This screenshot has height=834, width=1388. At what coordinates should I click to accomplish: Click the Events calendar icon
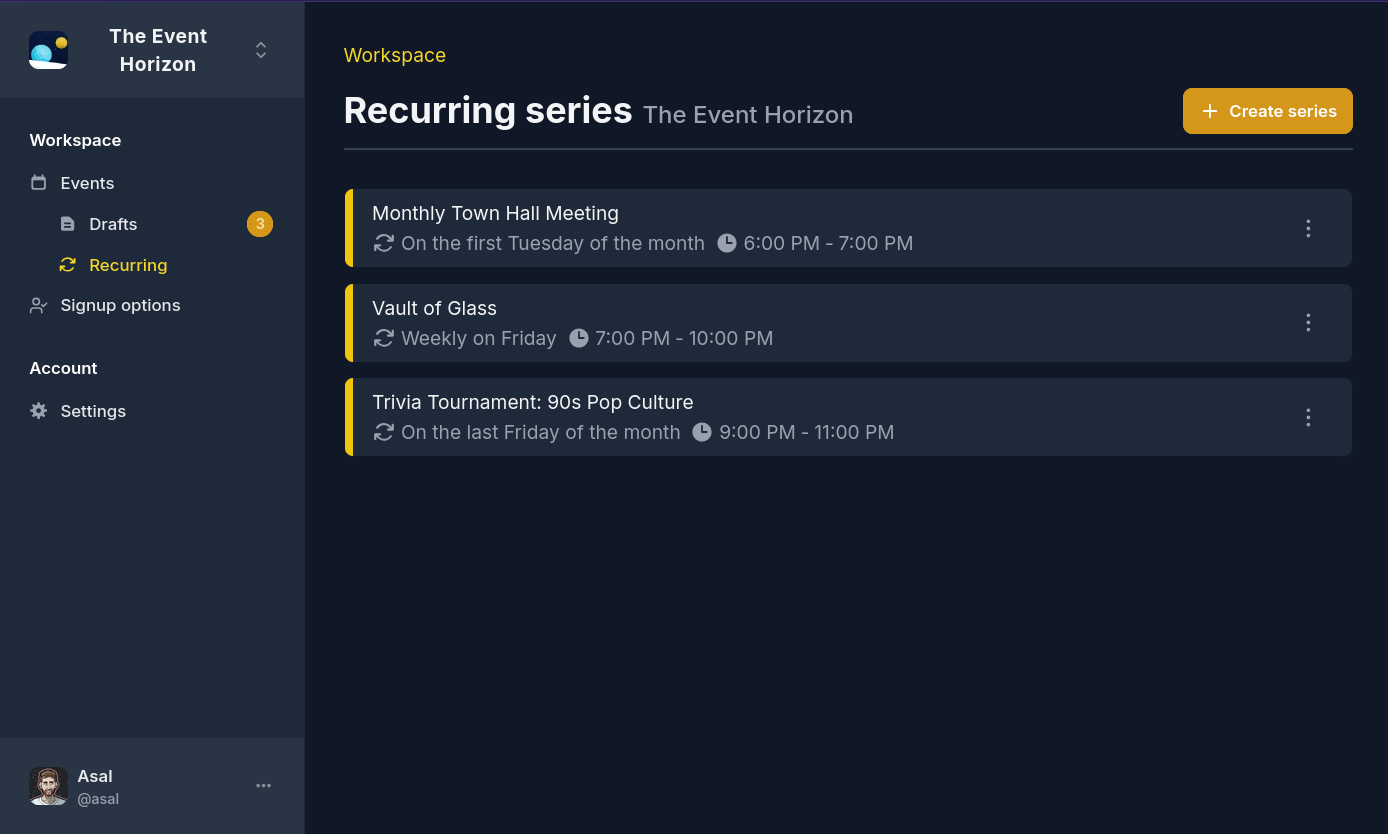click(38, 182)
